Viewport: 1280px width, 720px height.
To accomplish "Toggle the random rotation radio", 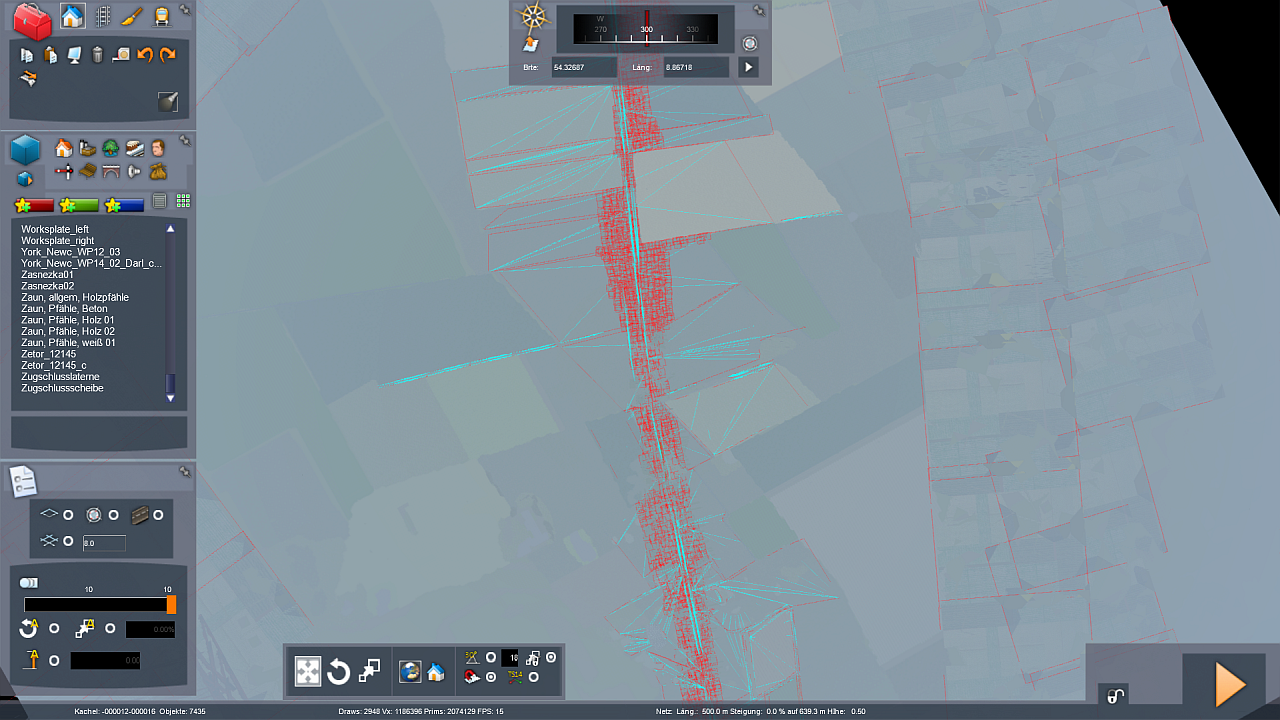I will pyautogui.click(x=54, y=629).
